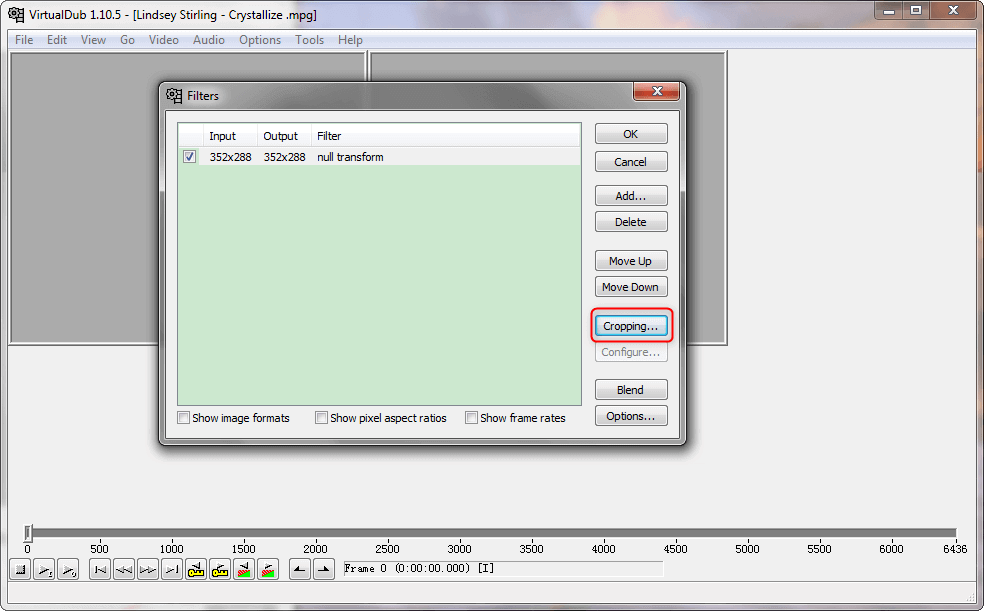Jump to the end of video

(x=172, y=570)
